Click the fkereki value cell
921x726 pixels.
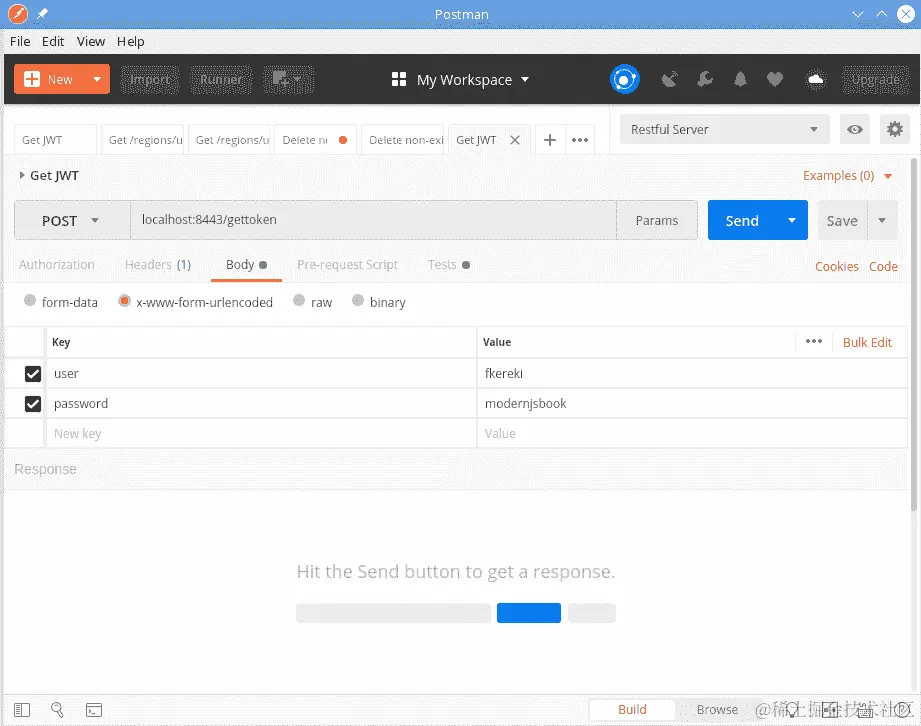pos(693,374)
